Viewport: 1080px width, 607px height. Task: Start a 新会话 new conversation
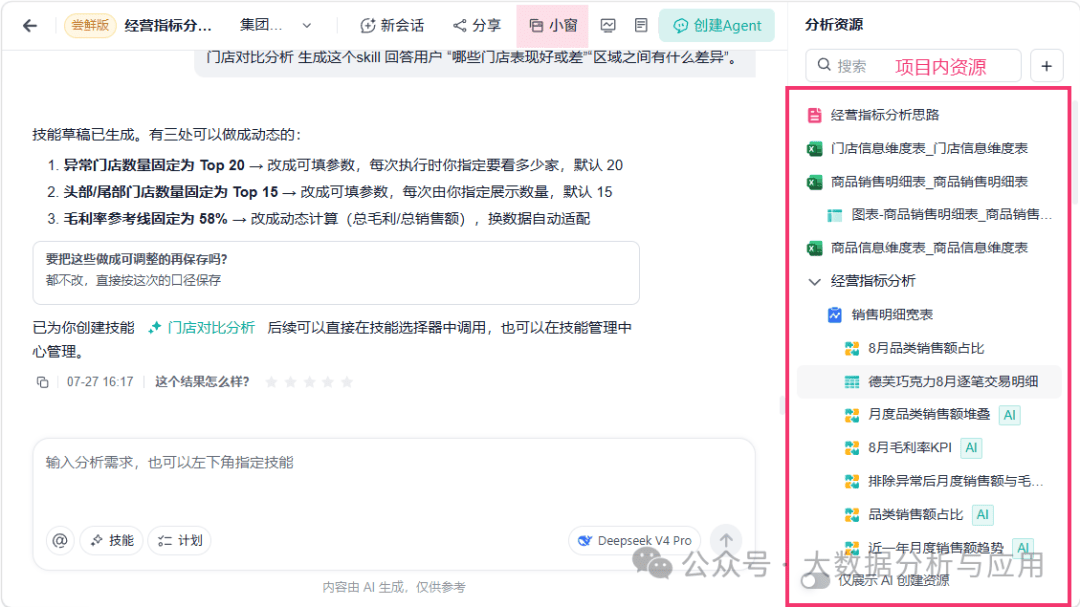[392, 26]
